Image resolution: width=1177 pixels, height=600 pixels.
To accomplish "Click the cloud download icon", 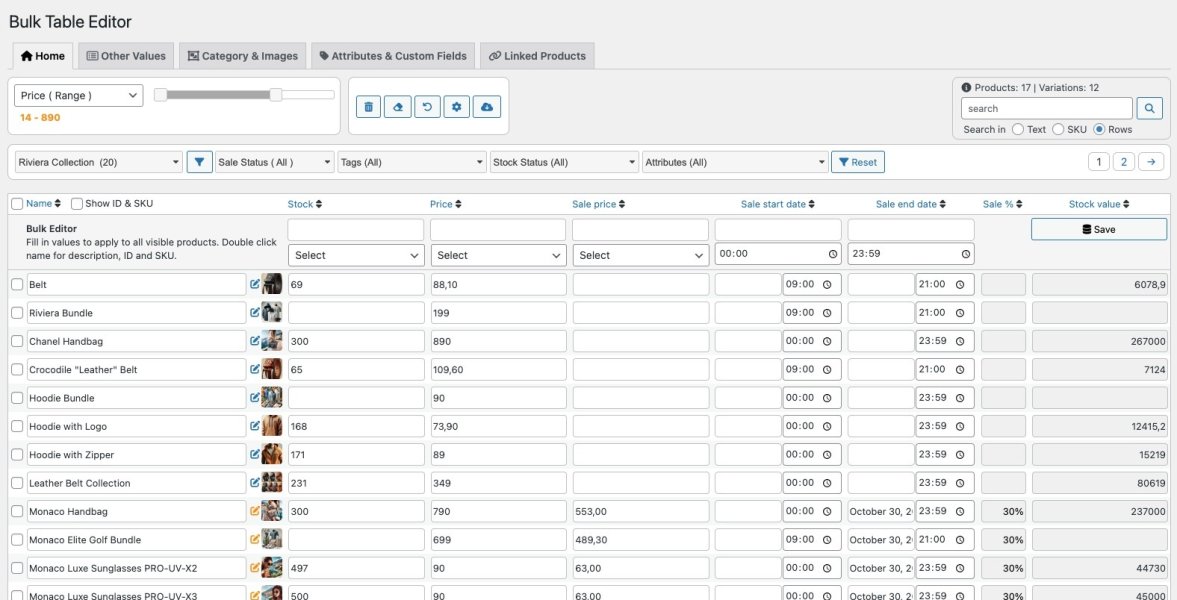I will click(486, 105).
